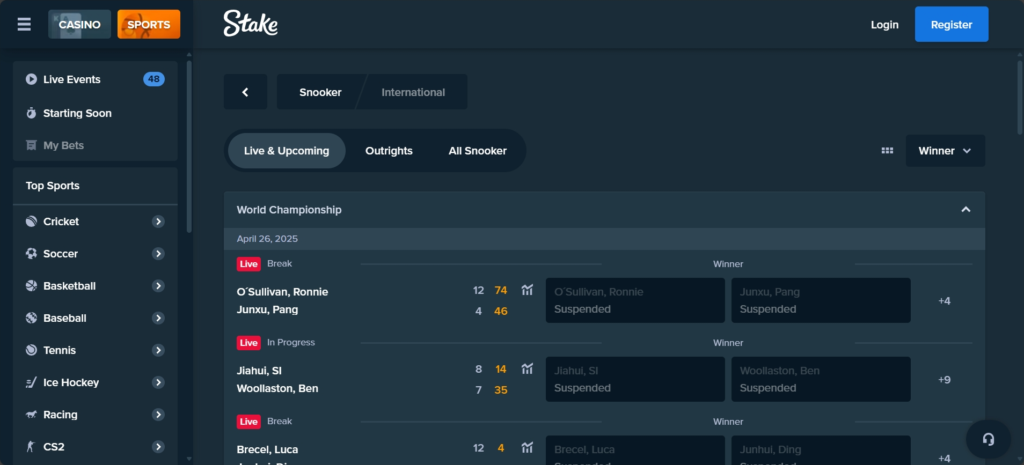Select the Live & Upcoming tab
The width and height of the screenshot is (1024, 465).
click(x=287, y=151)
